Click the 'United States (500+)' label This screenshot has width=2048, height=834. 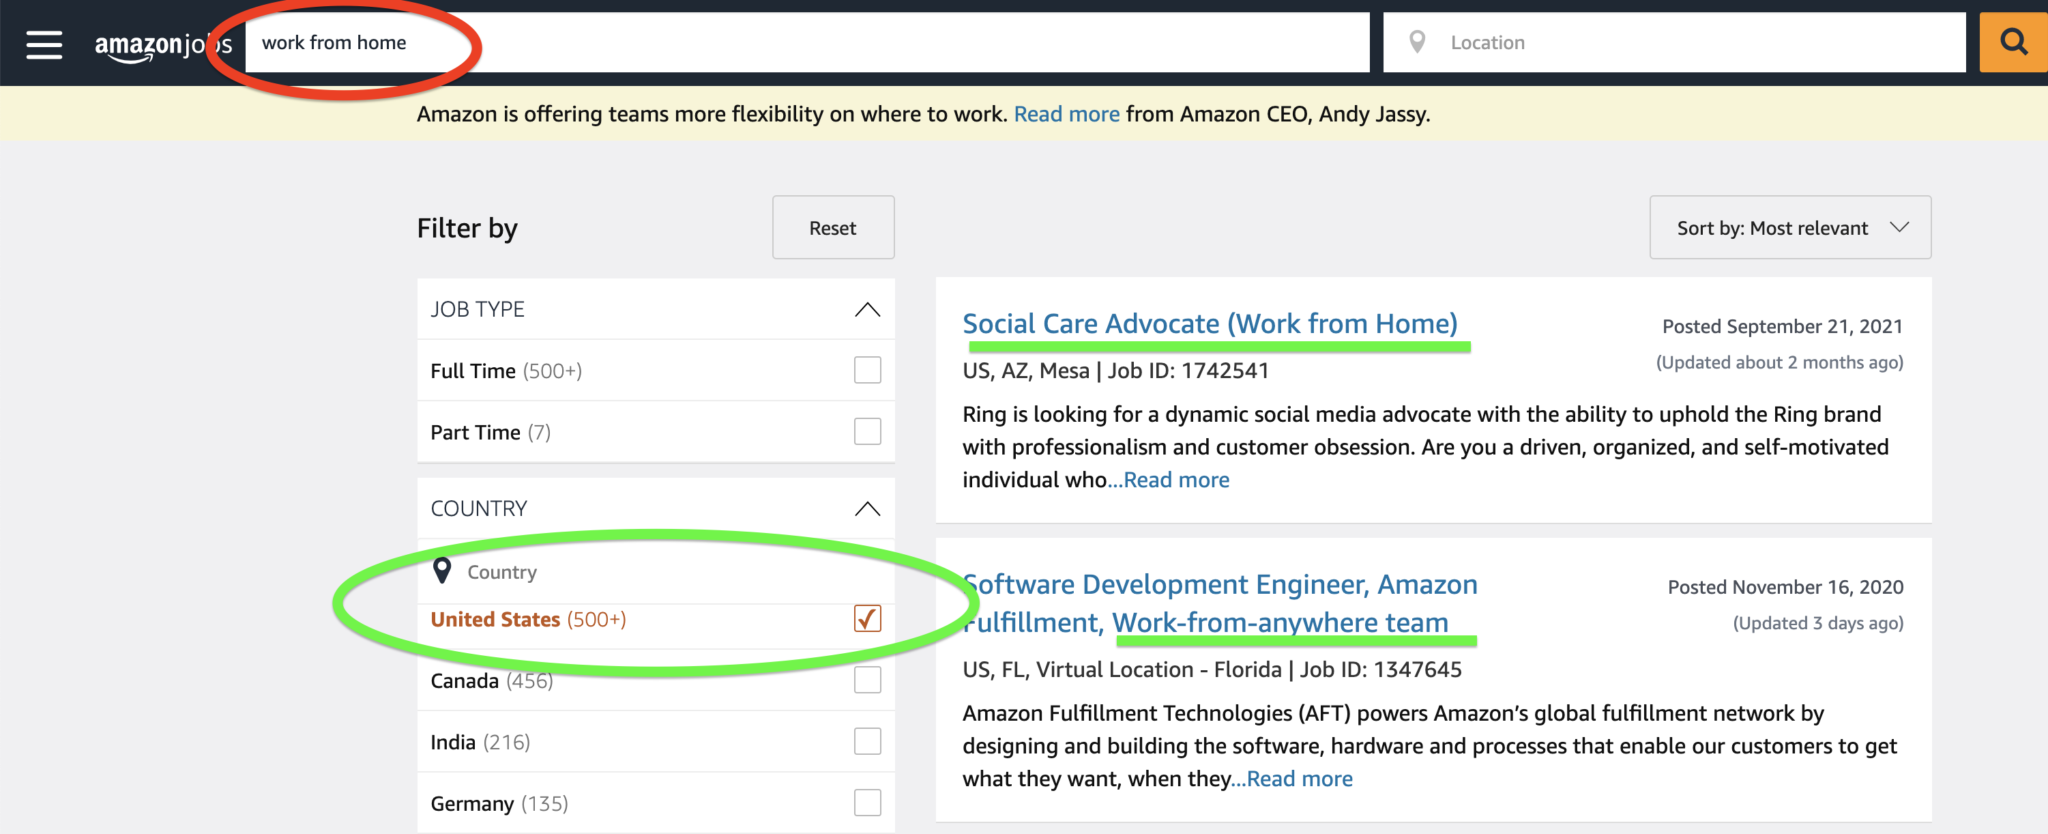click(528, 619)
